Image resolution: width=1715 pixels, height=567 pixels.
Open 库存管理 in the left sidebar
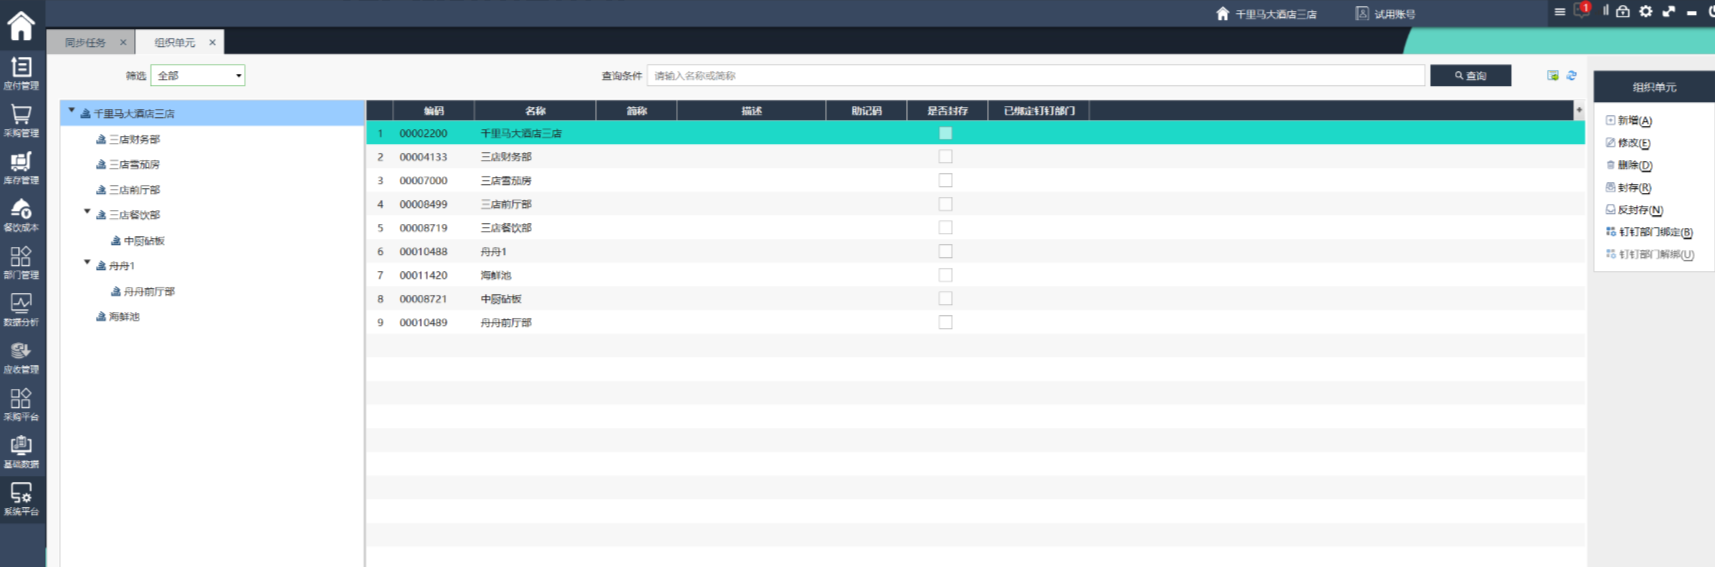[x=21, y=166]
